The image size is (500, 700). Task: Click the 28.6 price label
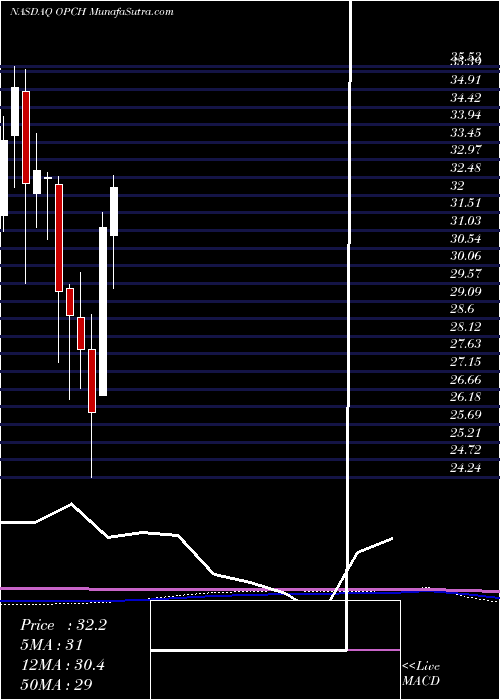click(462, 309)
